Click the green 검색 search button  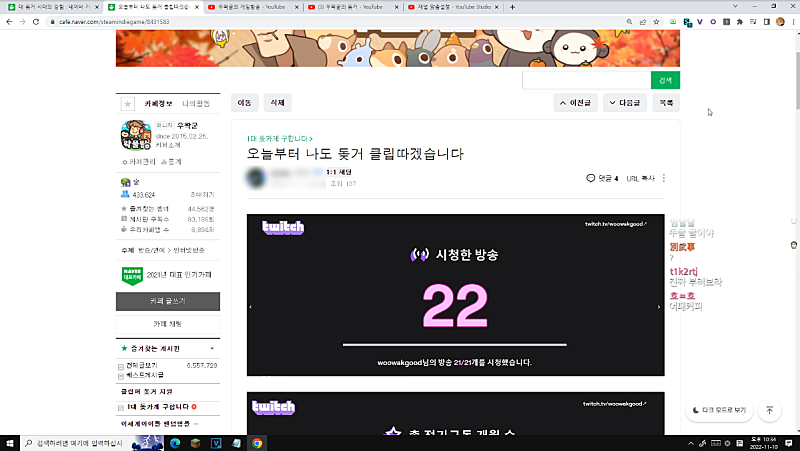(x=665, y=80)
